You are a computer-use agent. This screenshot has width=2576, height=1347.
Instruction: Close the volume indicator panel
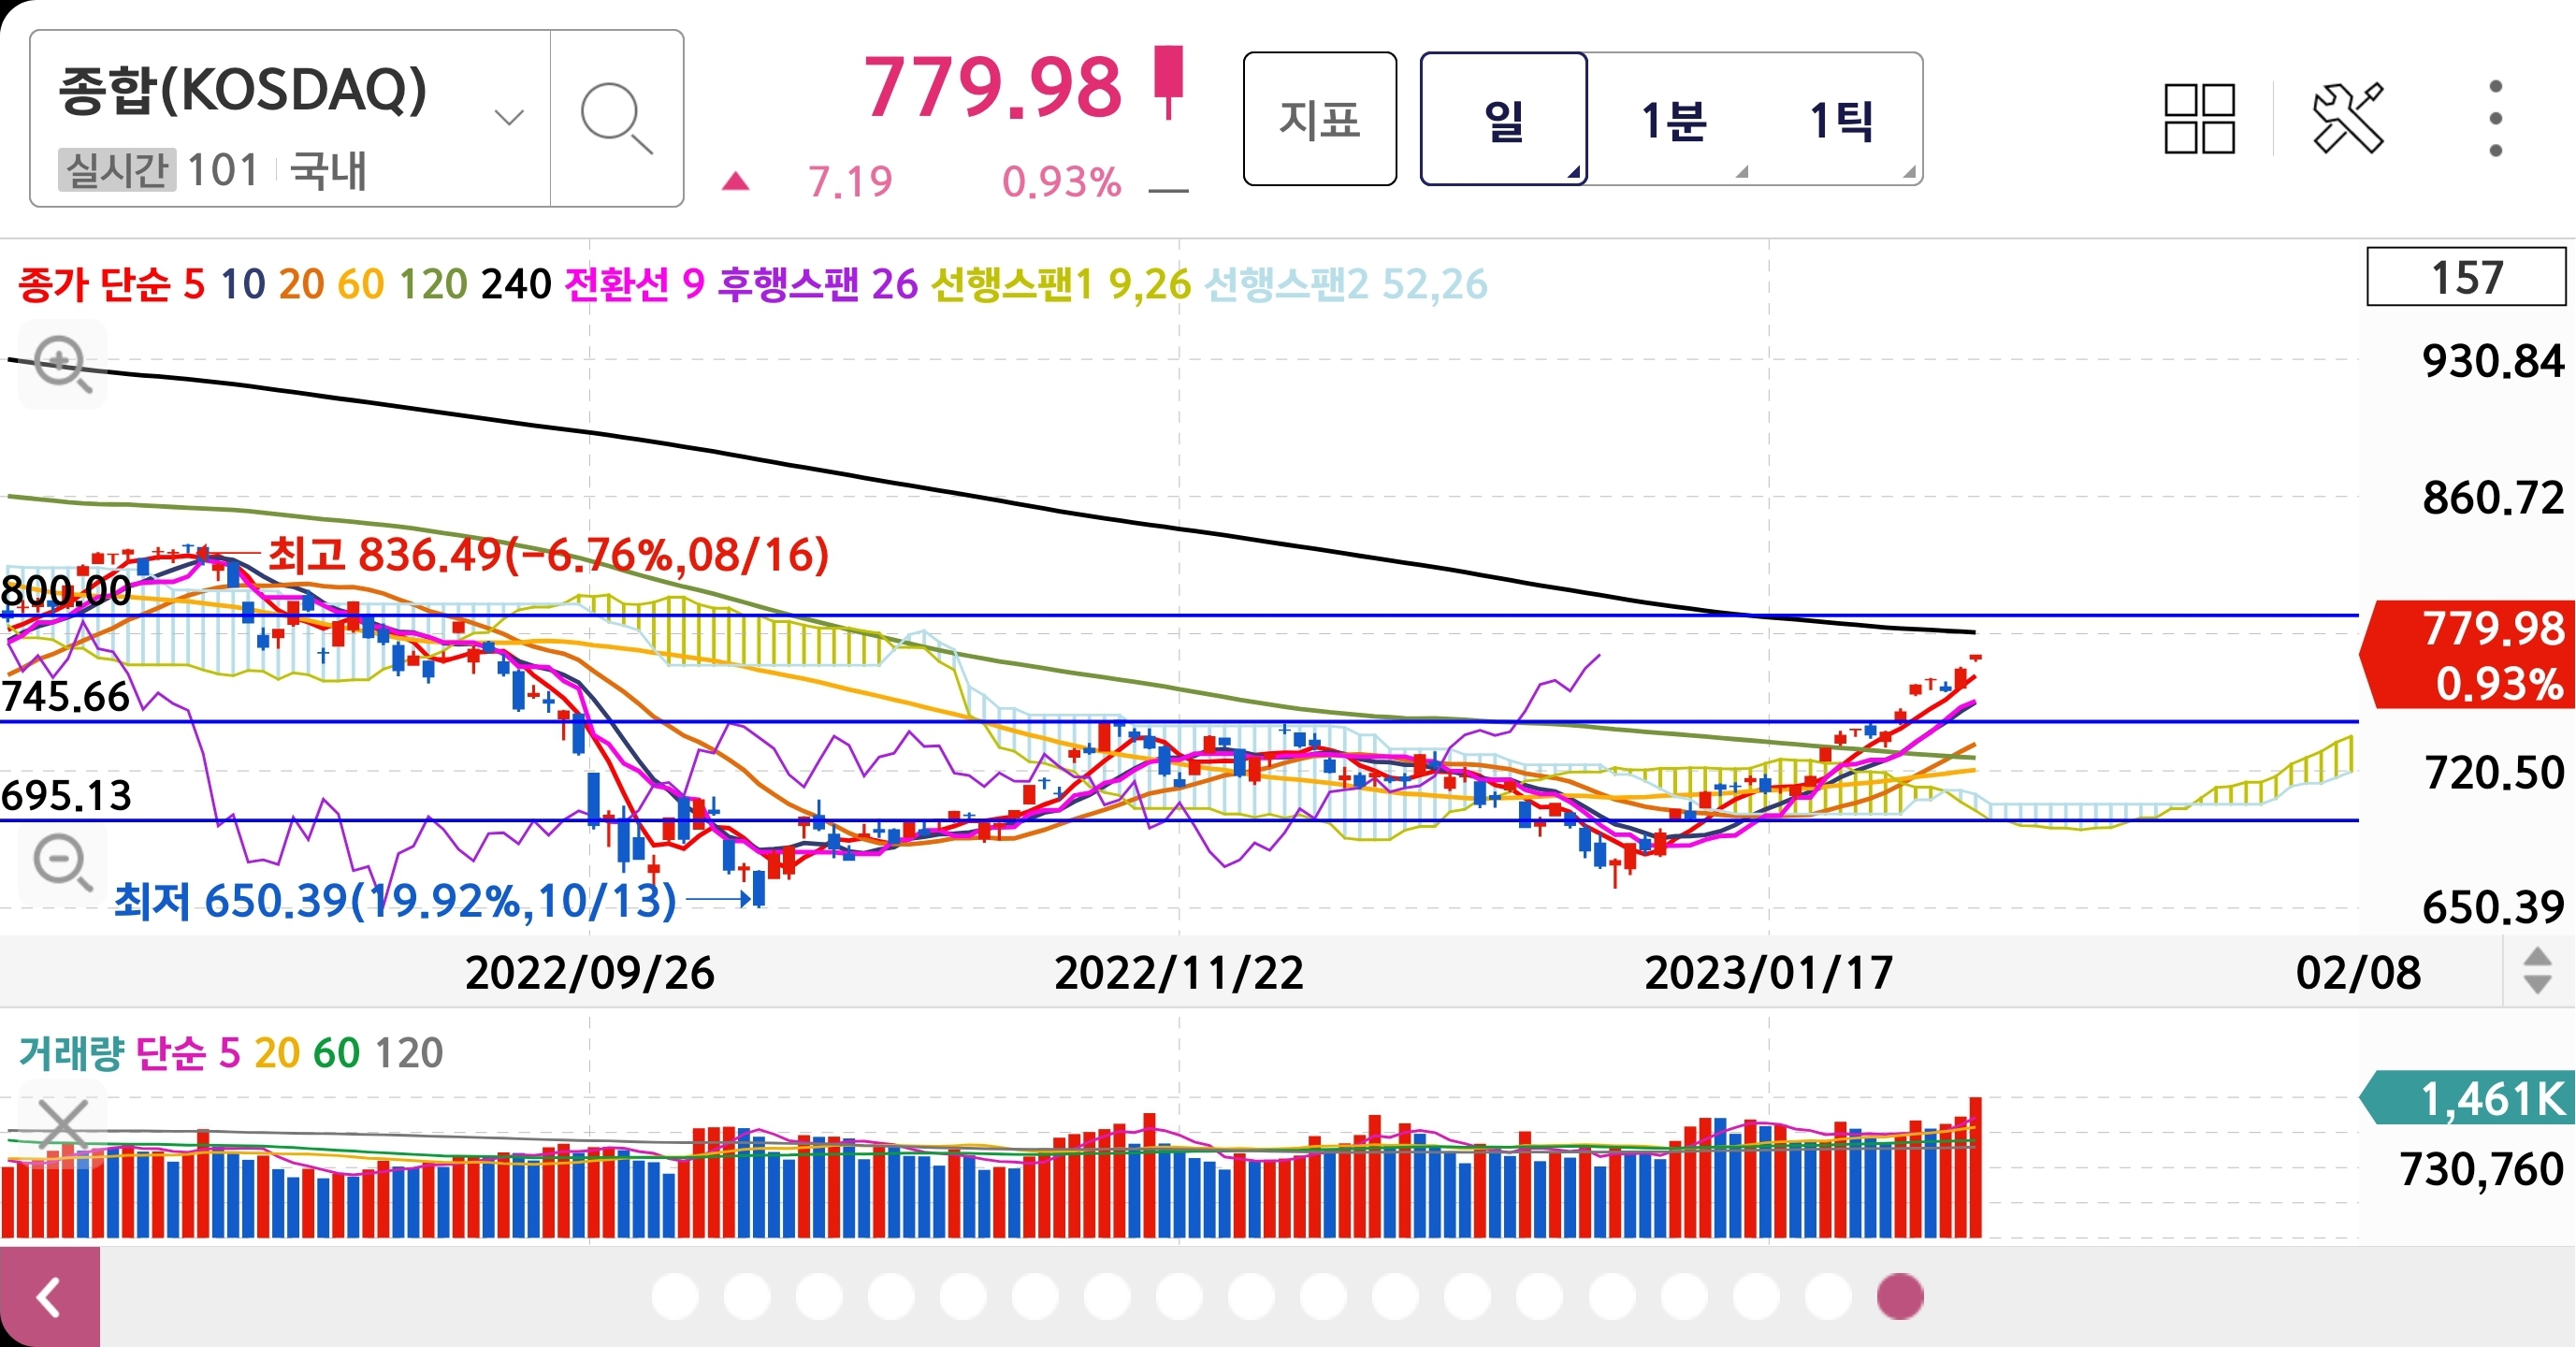(x=62, y=1123)
